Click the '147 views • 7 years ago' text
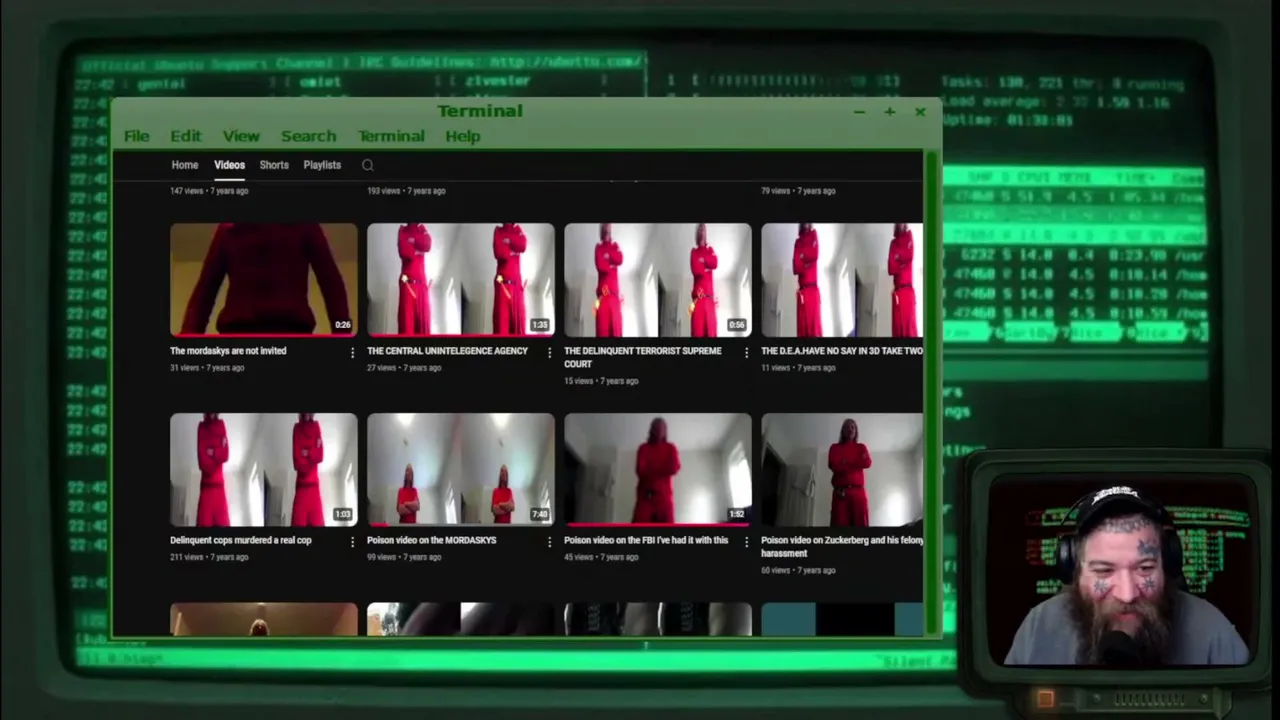Viewport: 1280px width, 720px height. 209,191
